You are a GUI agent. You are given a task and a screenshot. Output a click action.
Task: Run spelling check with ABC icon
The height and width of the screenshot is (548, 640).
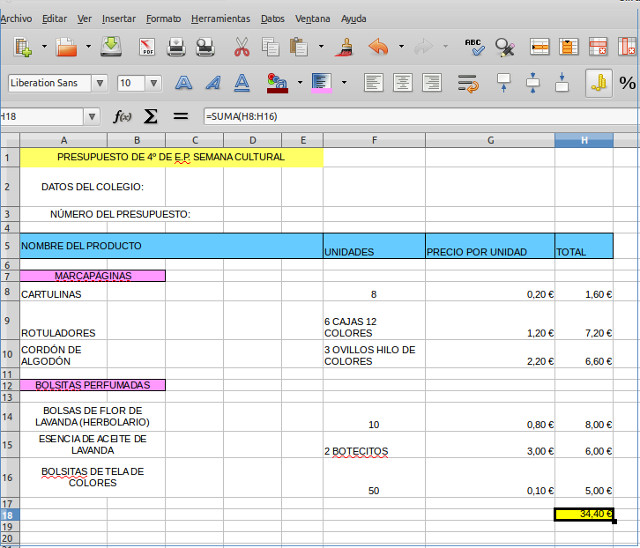tap(474, 47)
